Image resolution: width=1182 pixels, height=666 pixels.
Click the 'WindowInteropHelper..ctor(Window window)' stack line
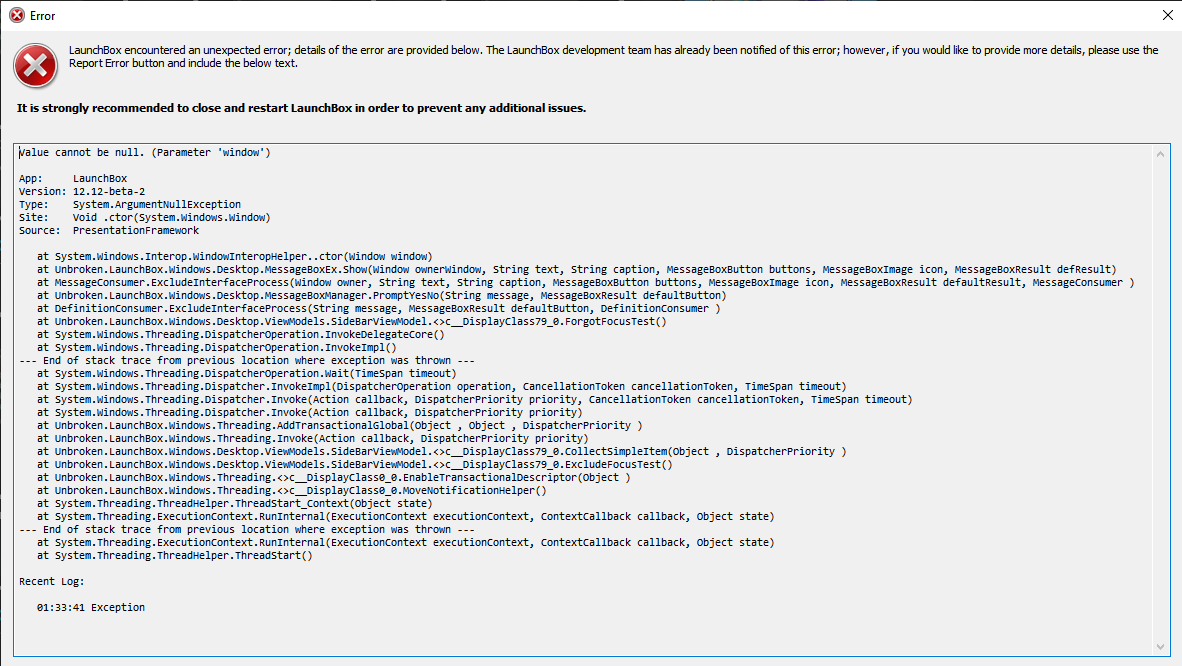(x=234, y=256)
